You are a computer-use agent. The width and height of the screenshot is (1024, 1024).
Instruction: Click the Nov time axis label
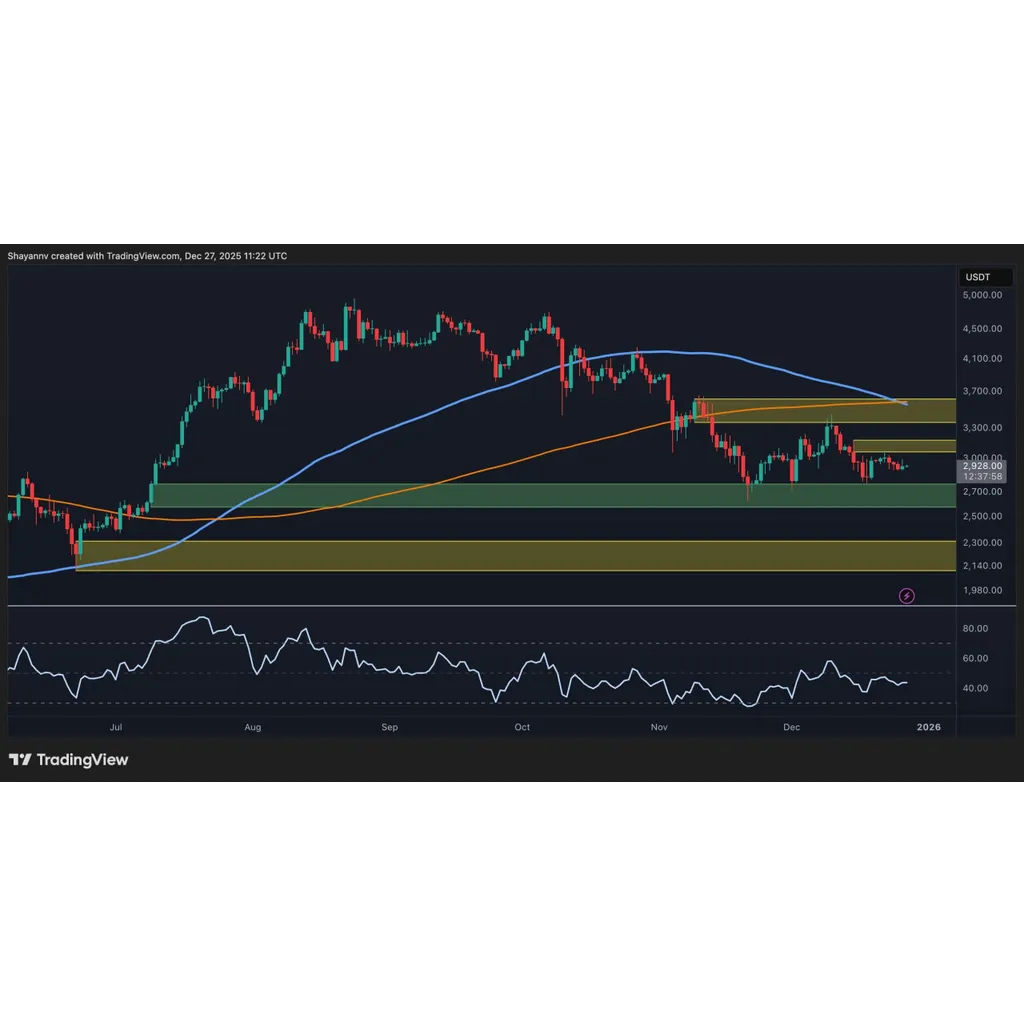(x=659, y=727)
